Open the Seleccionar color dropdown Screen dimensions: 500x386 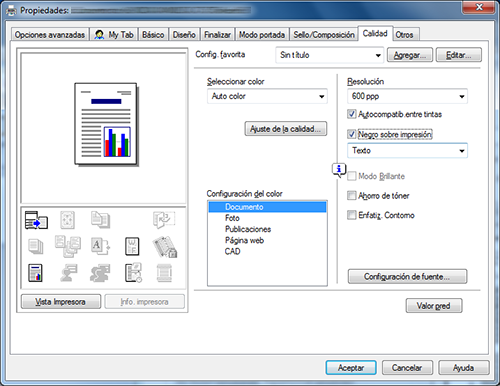tap(267, 96)
